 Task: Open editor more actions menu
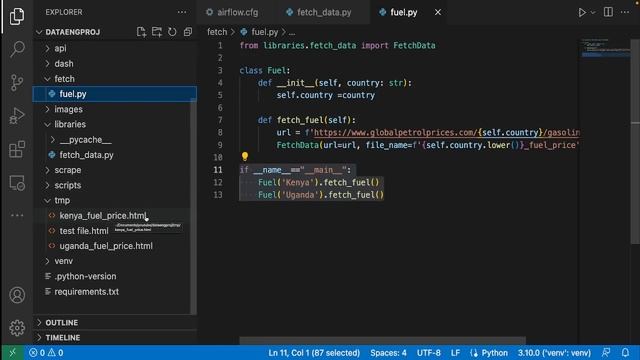625,12
